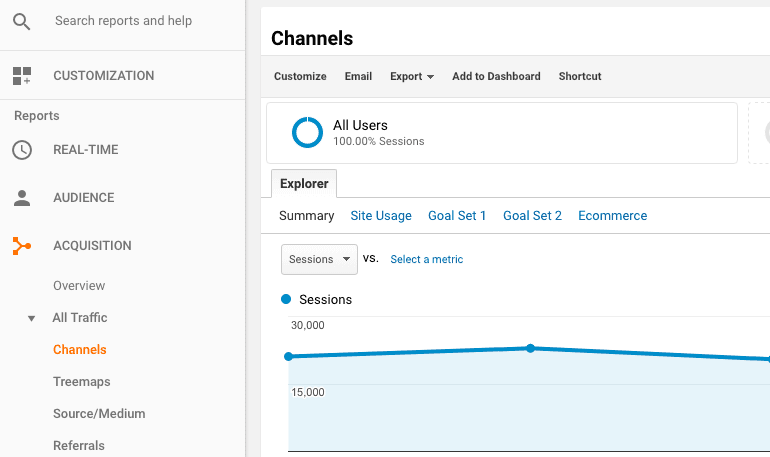Open the Source/Medium report
Image resolution: width=770 pixels, height=457 pixels.
(x=99, y=414)
